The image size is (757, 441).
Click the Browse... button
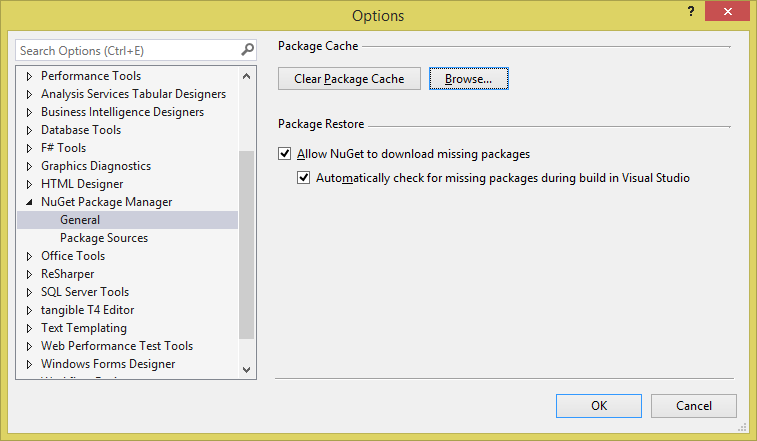coord(468,78)
